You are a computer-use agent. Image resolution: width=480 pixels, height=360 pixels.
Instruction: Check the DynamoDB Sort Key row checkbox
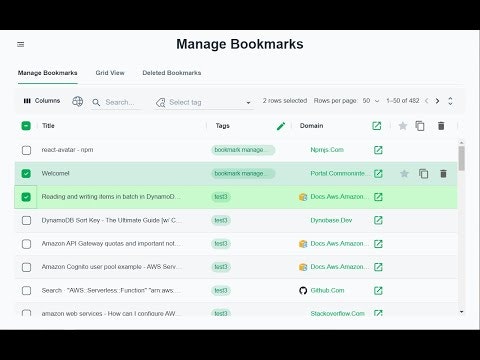pyautogui.click(x=26, y=220)
